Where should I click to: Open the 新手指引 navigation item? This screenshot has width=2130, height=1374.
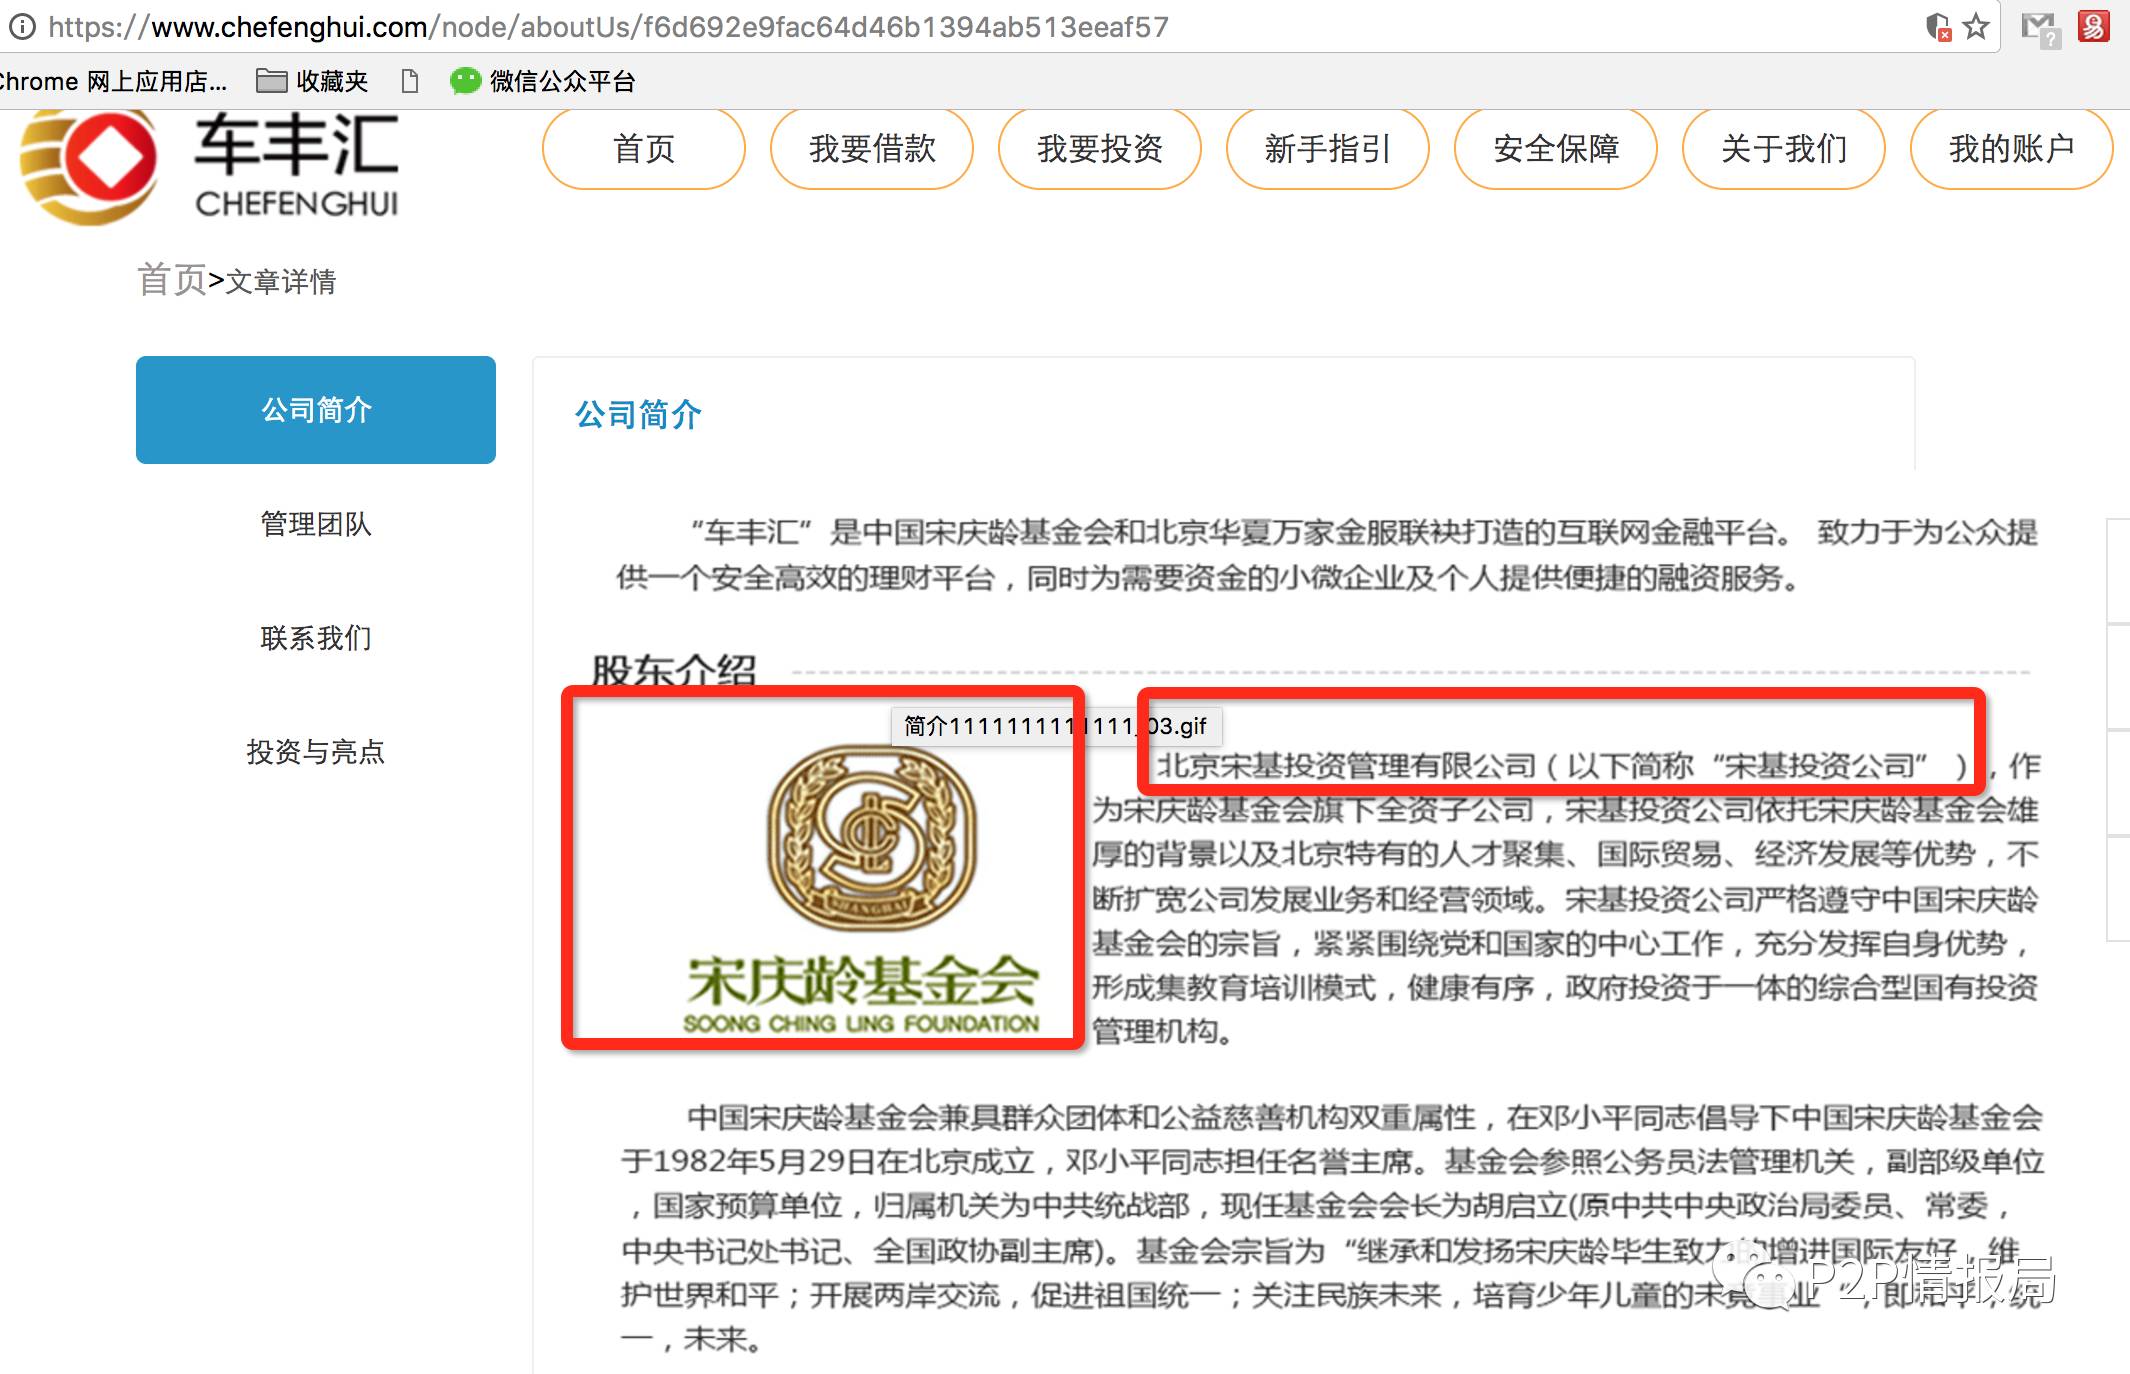click(1328, 149)
